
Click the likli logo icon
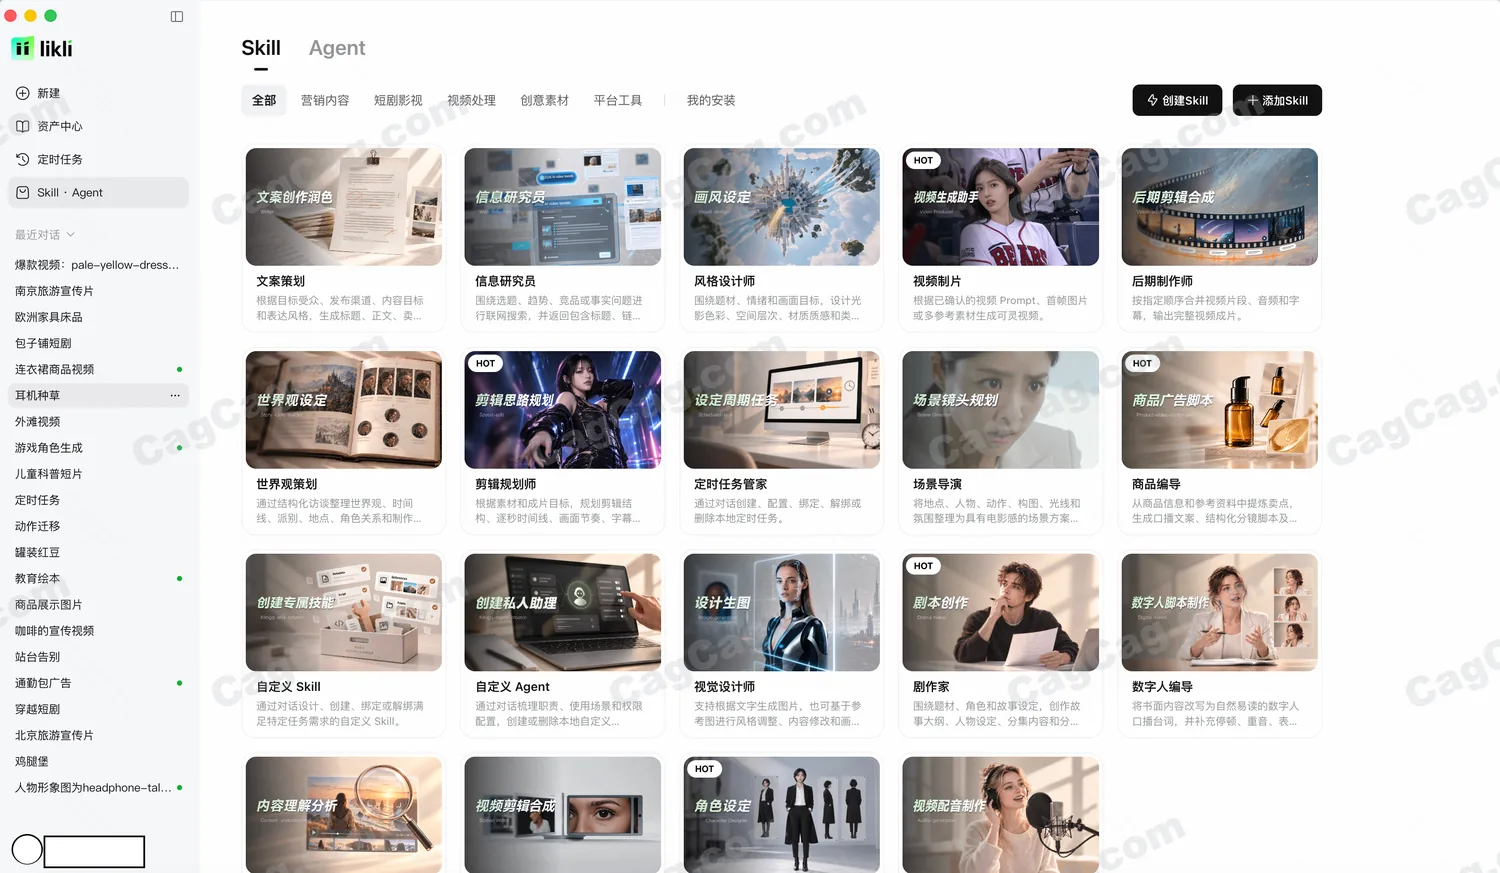(x=22, y=48)
